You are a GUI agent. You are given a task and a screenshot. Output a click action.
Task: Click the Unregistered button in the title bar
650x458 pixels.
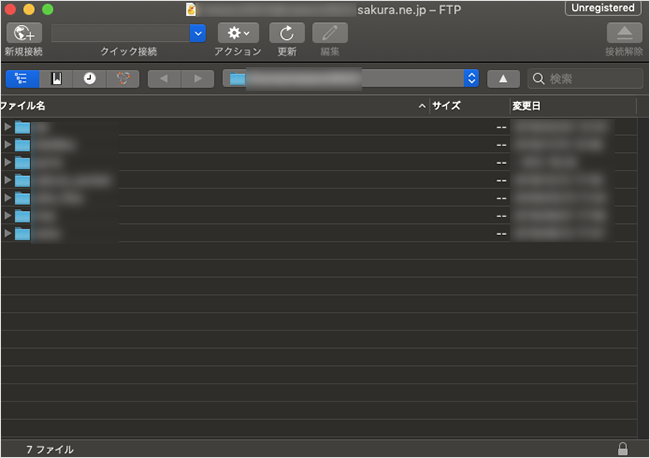[x=603, y=8]
